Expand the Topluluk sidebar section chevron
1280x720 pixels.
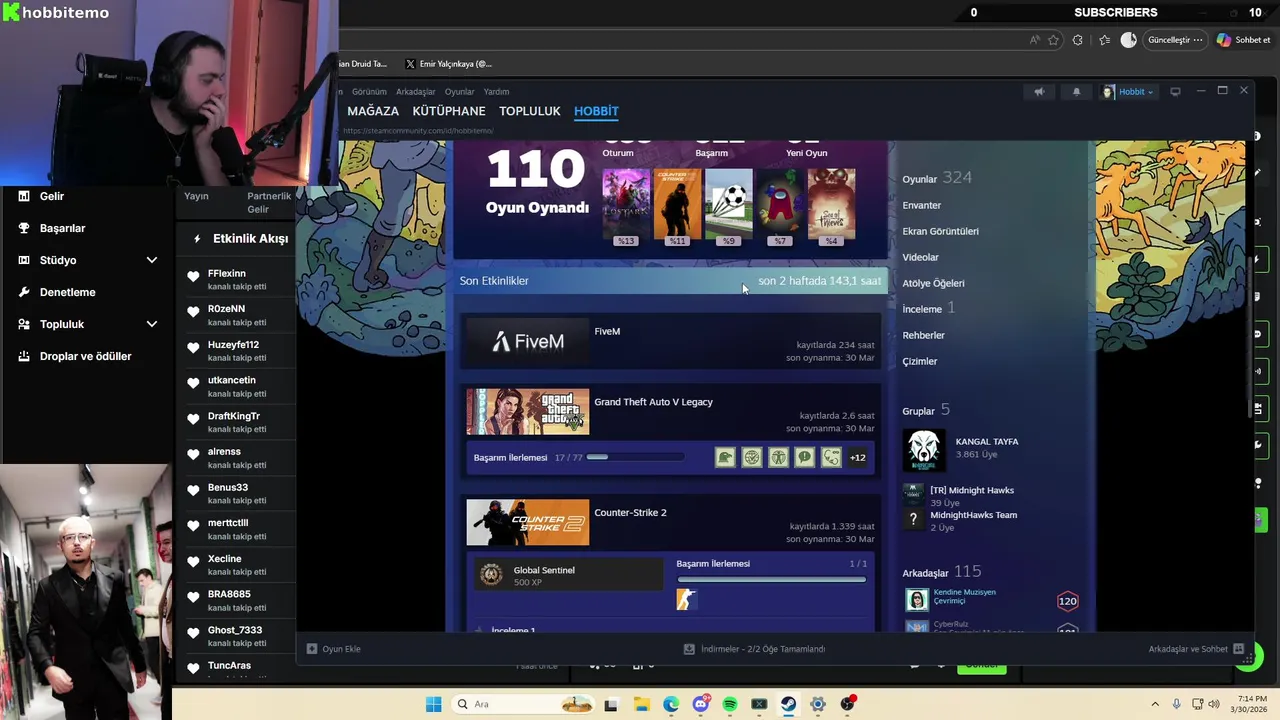(x=152, y=324)
